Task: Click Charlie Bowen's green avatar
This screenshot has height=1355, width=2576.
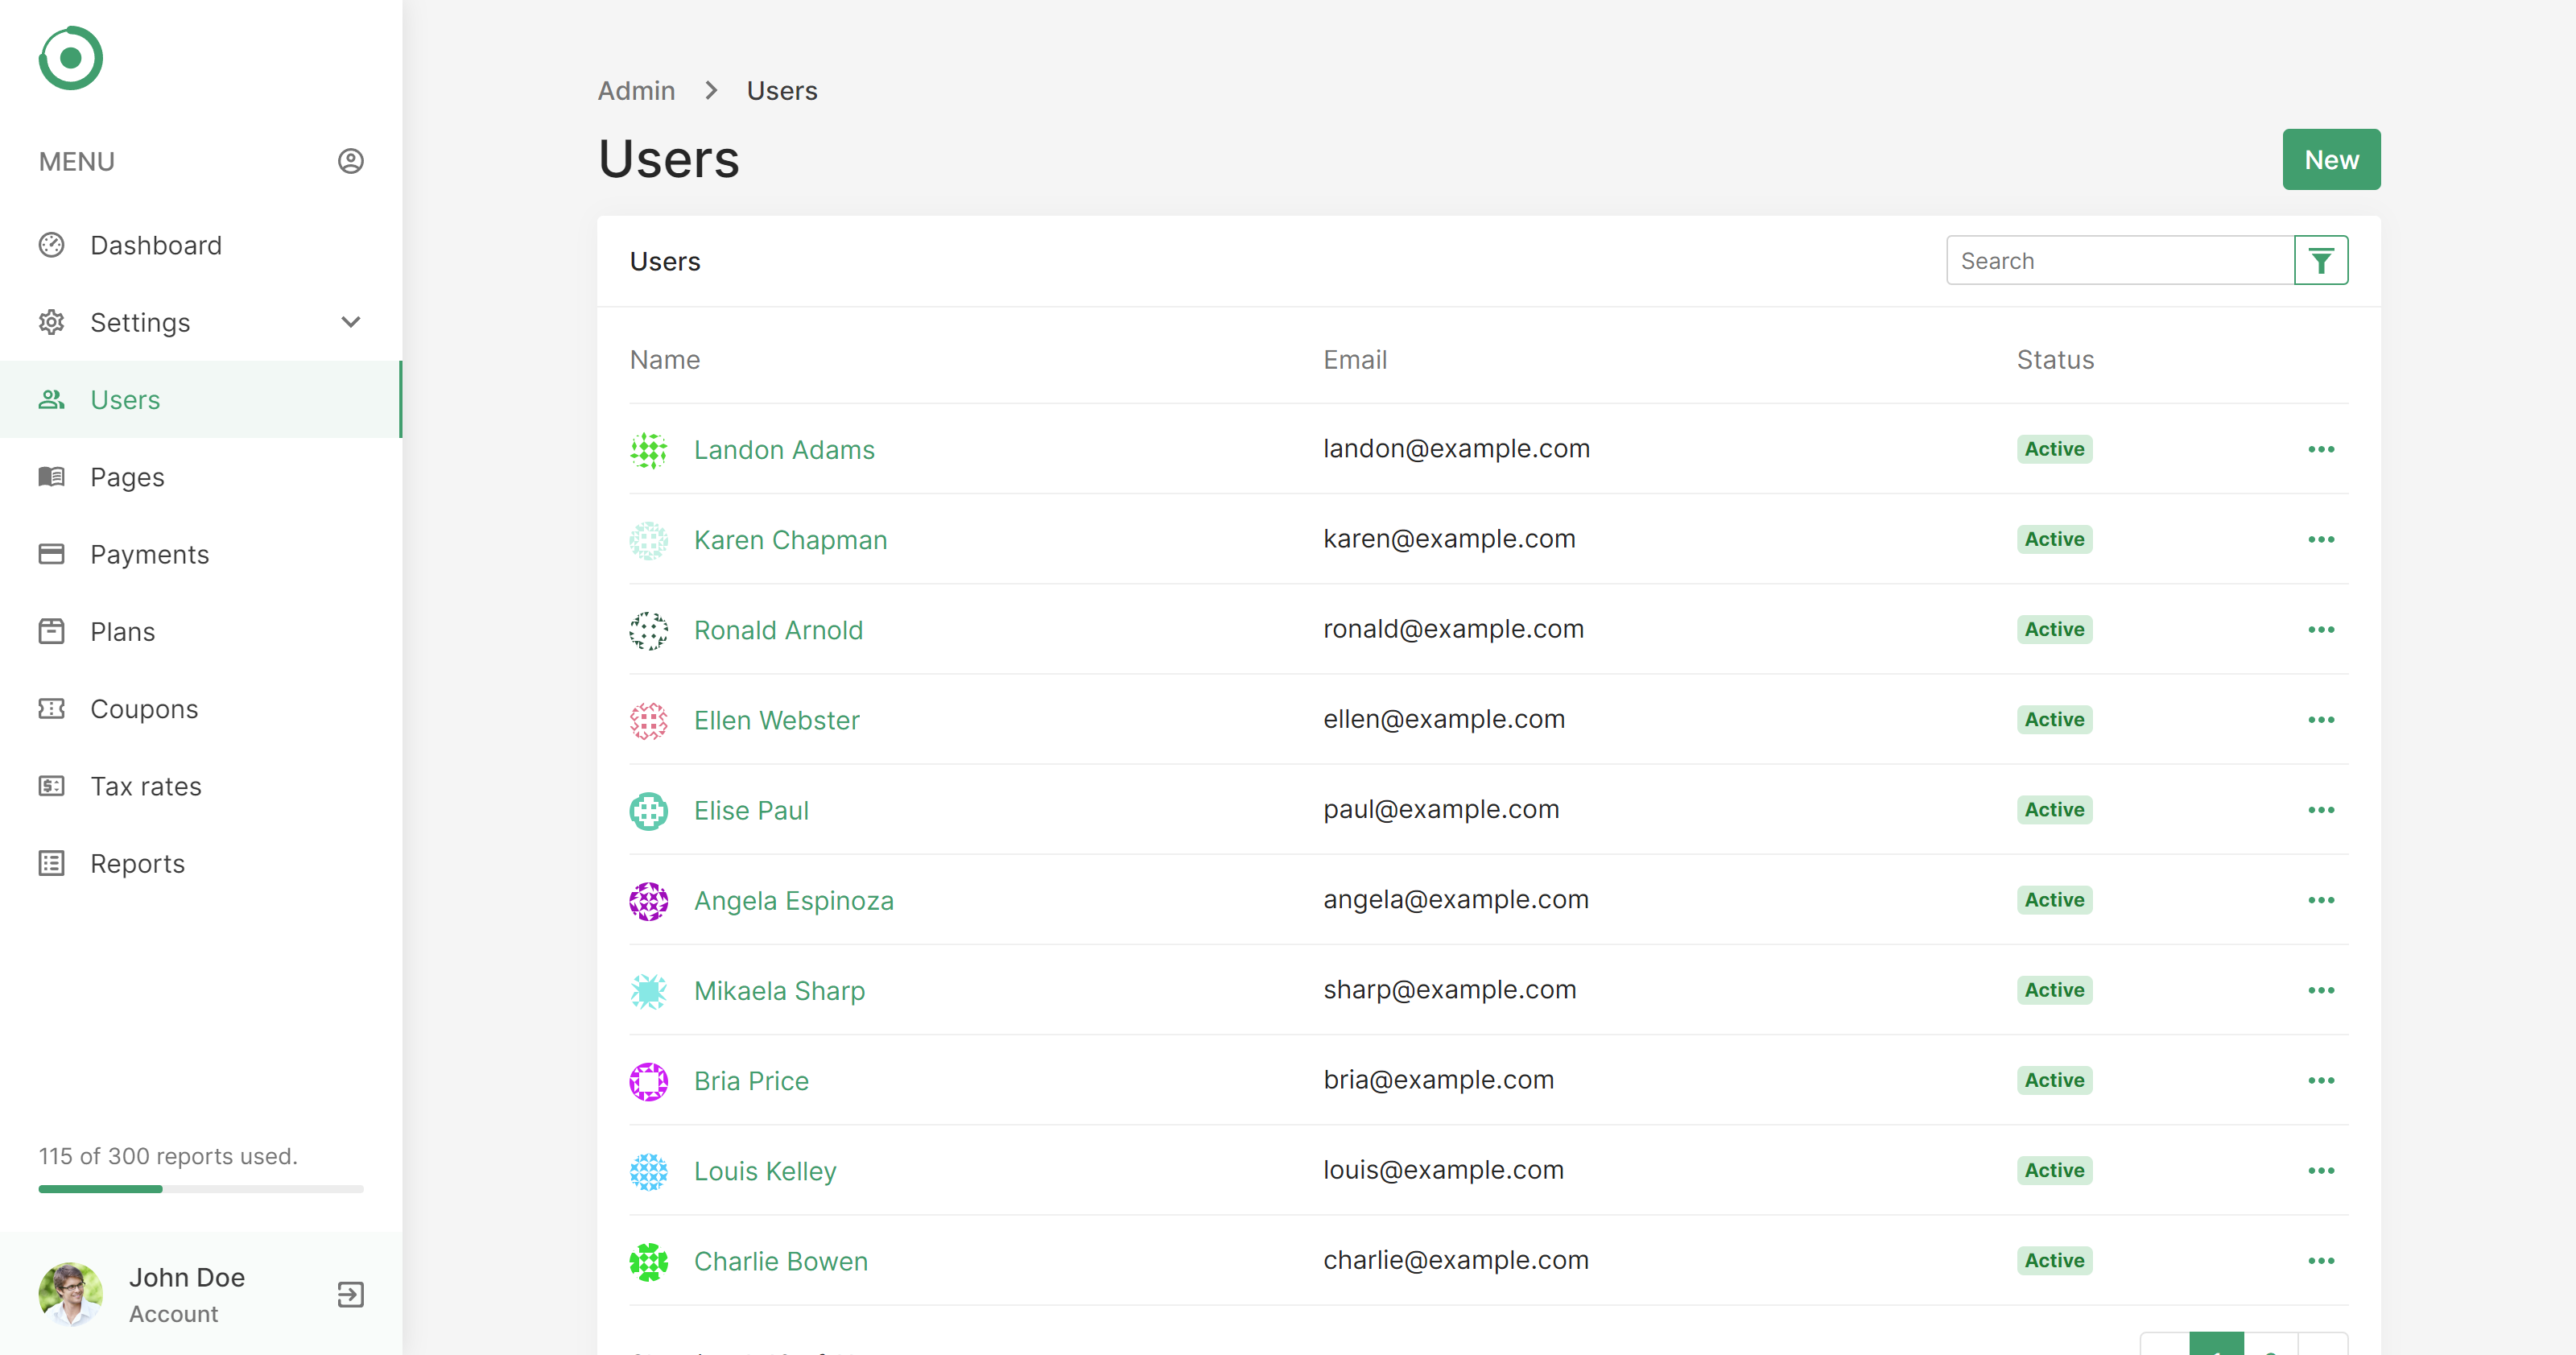Action: [648, 1261]
